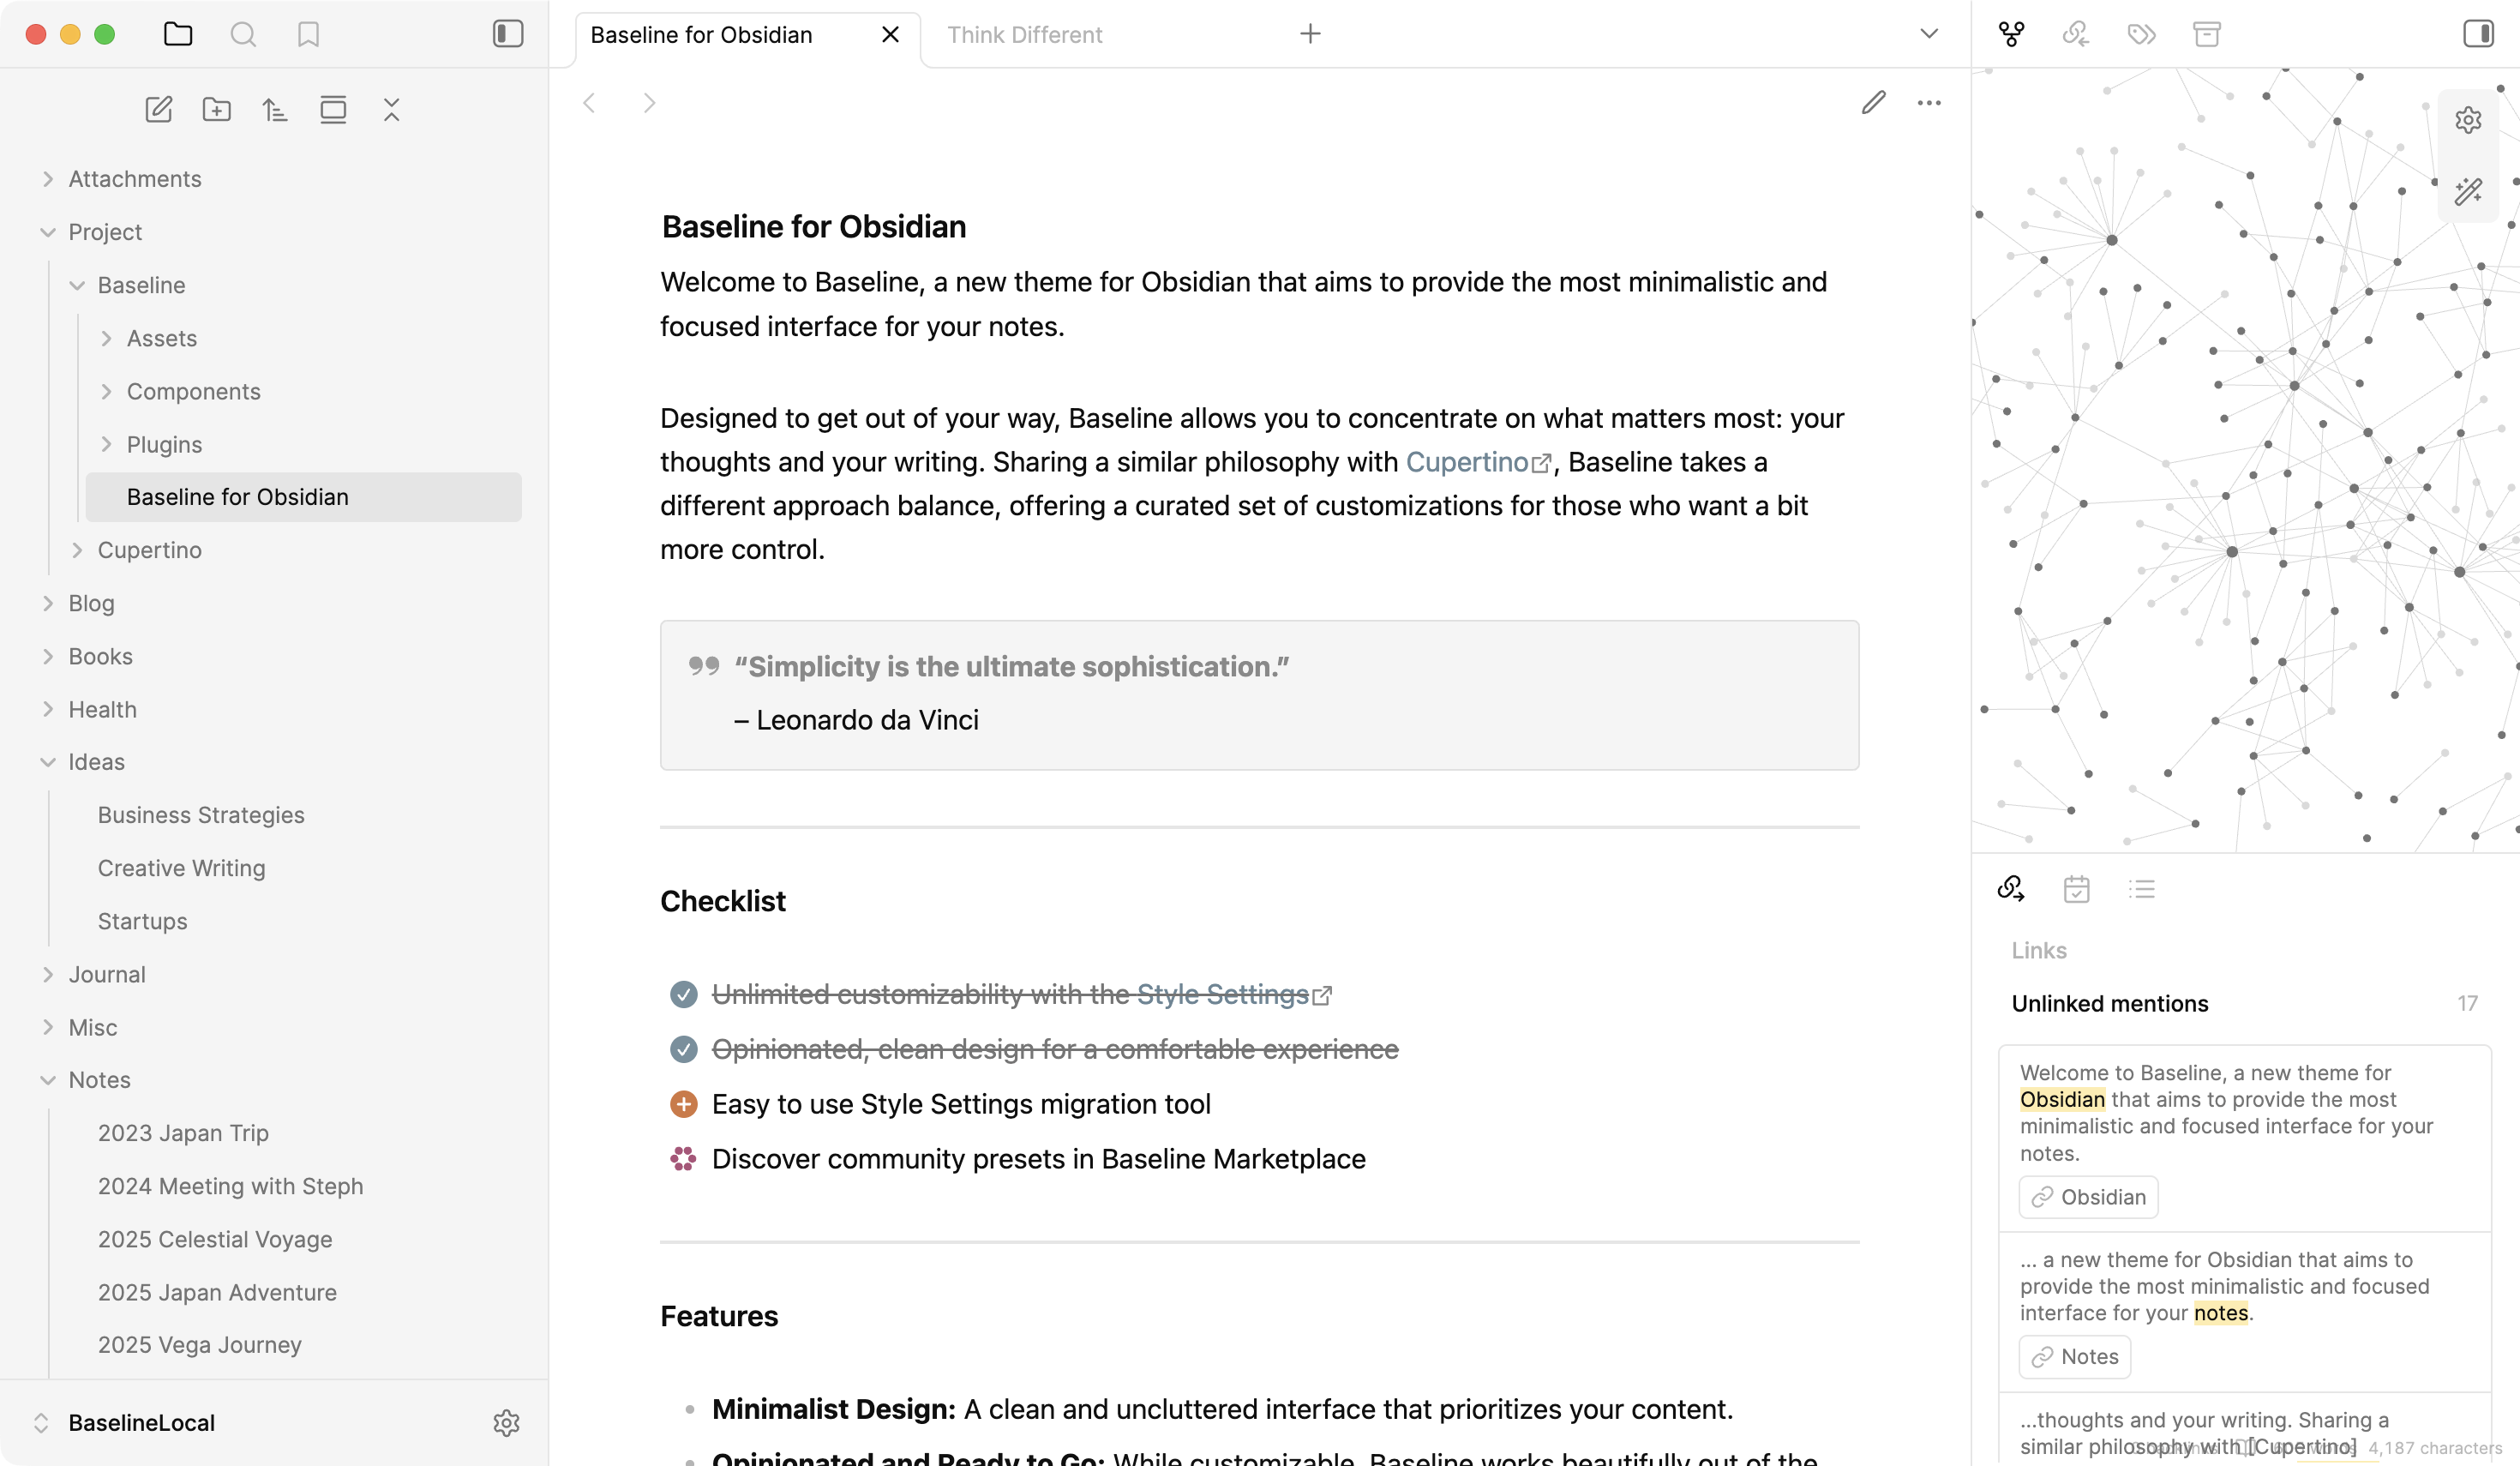Create a new note
This screenshot has height=1466, width=2520.
pos(159,110)
